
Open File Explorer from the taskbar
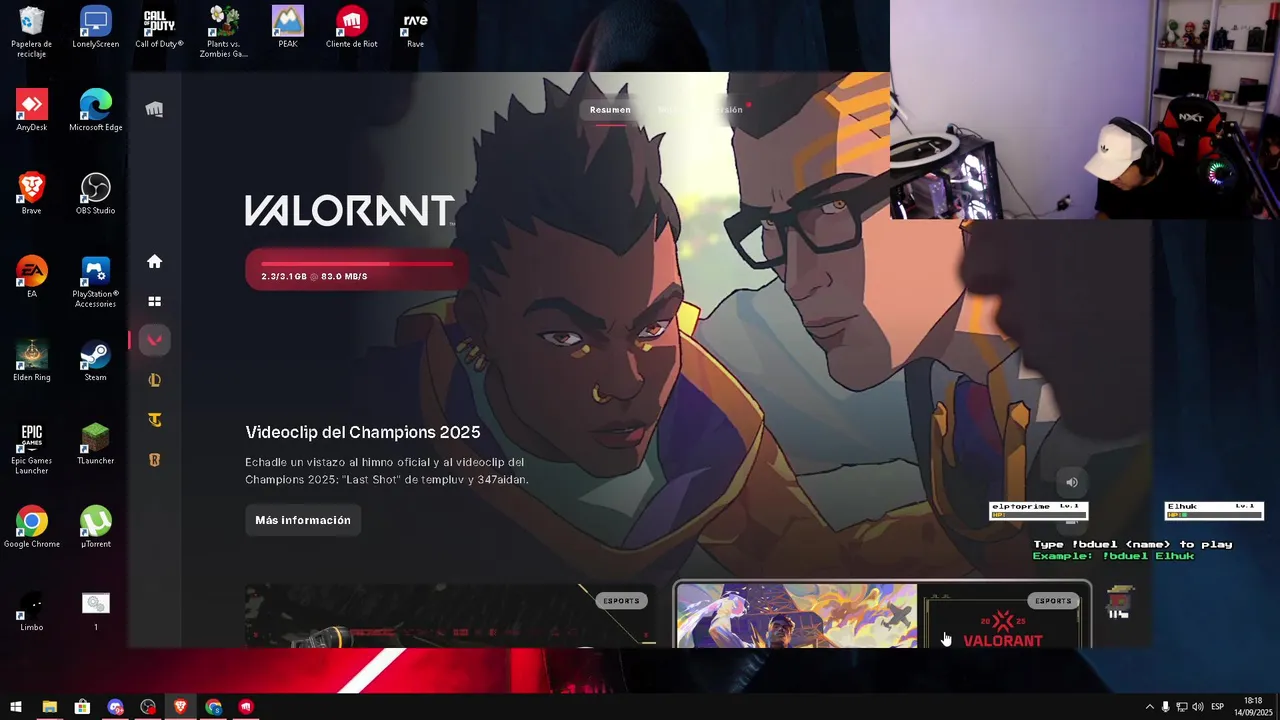pyautogui.click(x=49, y=707)
